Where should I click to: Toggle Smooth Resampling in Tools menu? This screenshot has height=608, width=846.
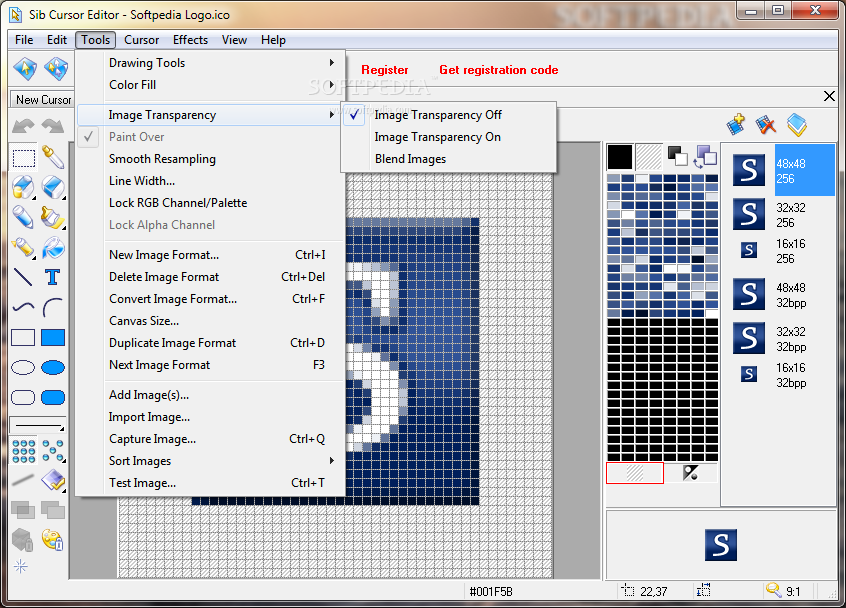(x=210, y=159)
